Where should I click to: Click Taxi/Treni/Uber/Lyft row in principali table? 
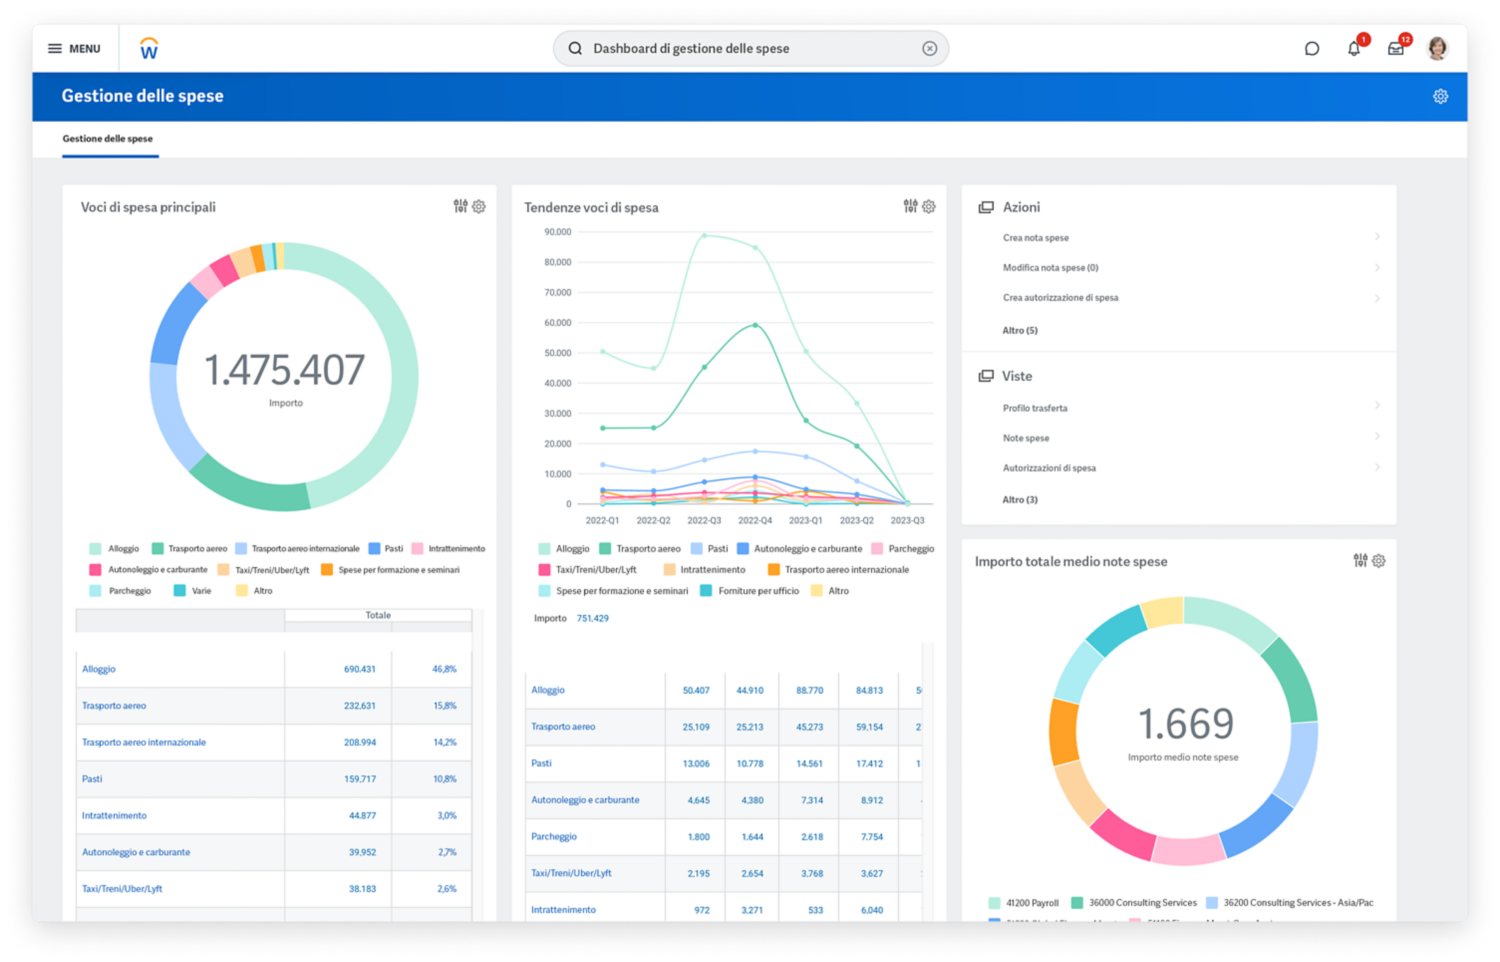(x=274, y=888)
